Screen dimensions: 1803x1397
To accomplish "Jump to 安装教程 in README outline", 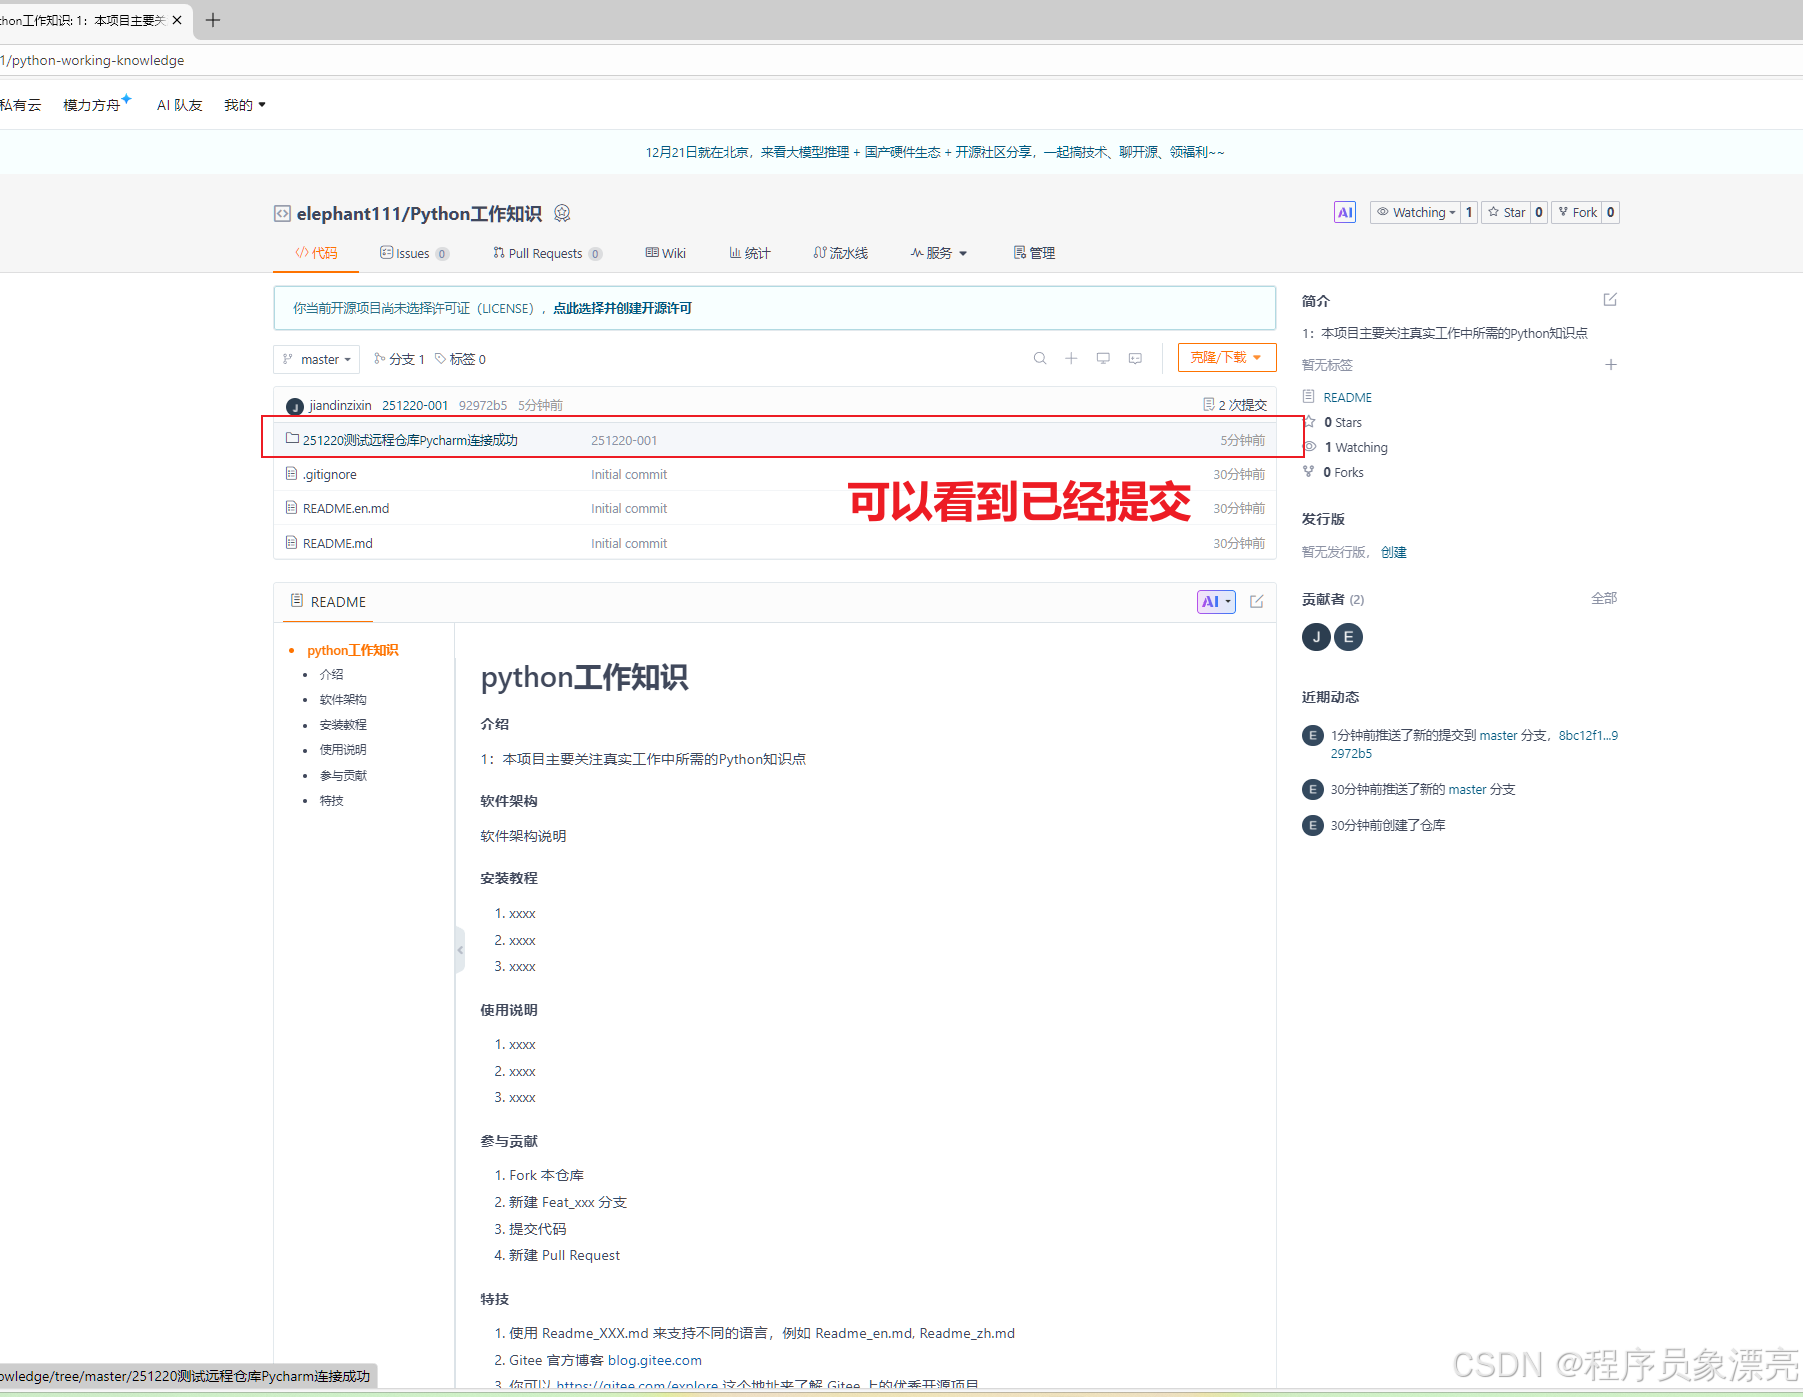I will tap(343, 724).
